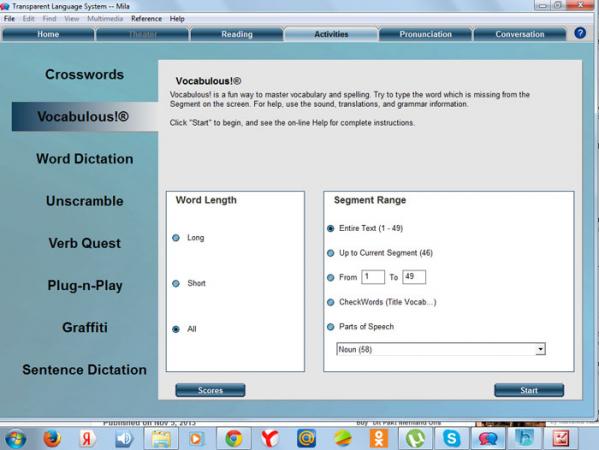Click the uTorrent taskbar icon
The height and width of the screenshot is (450, 599).
point(415,438)
